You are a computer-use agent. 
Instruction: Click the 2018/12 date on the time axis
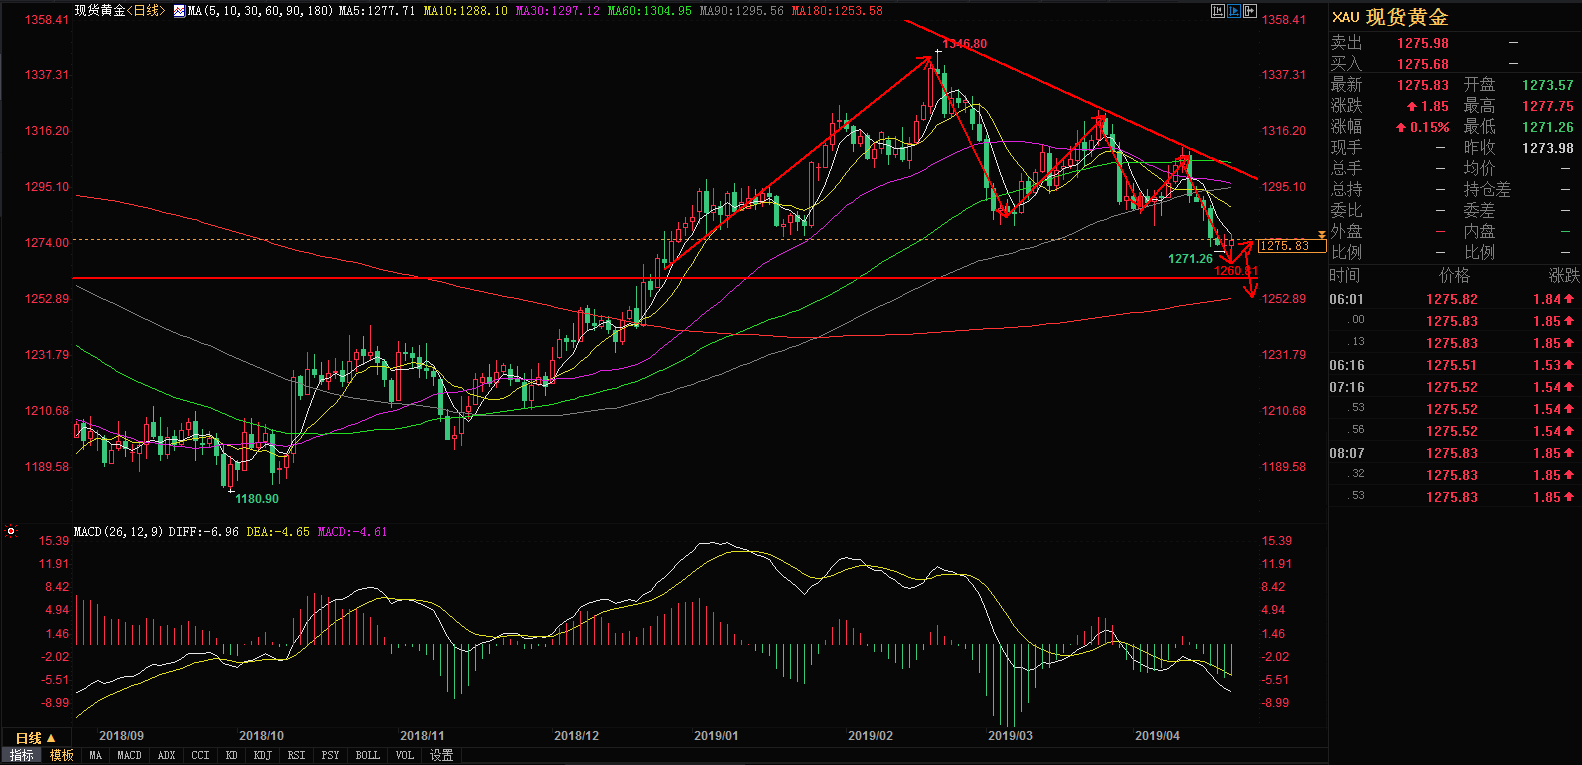576,735
